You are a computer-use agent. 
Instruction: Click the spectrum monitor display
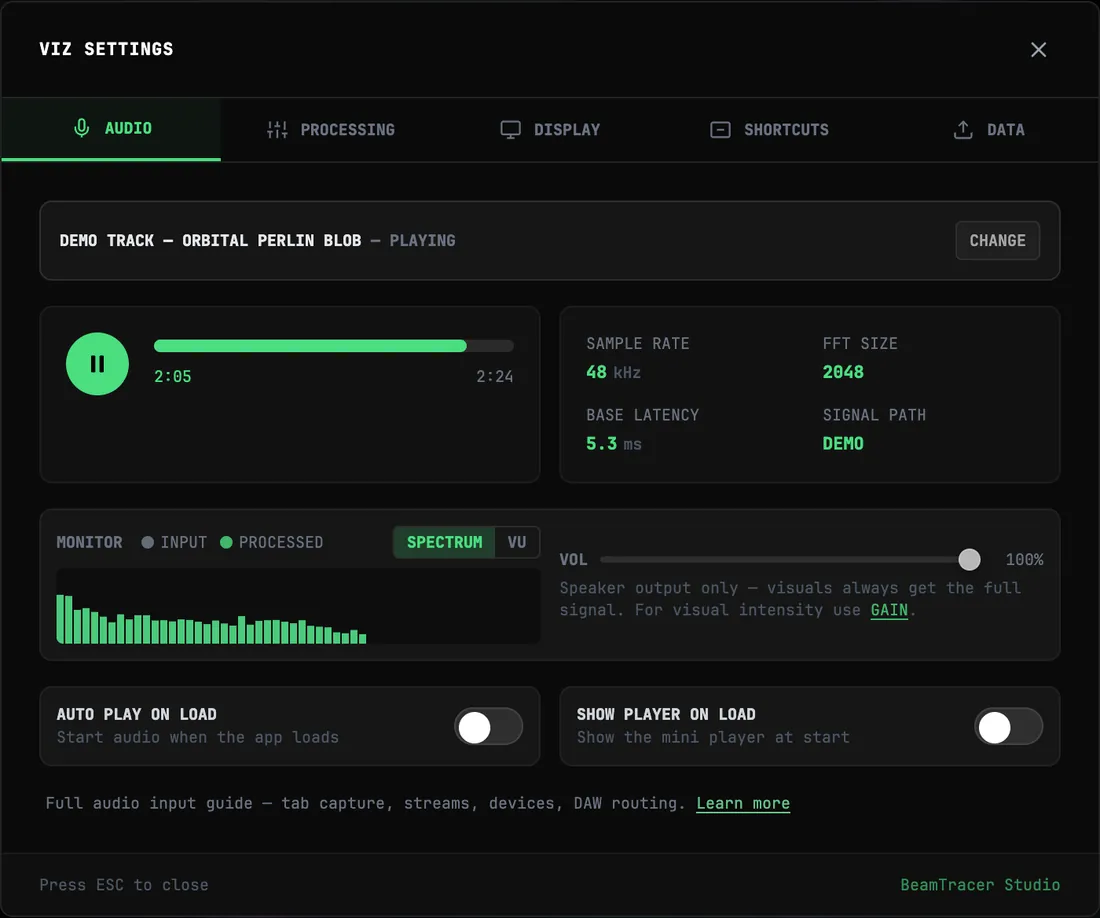[x=298, y=606]
